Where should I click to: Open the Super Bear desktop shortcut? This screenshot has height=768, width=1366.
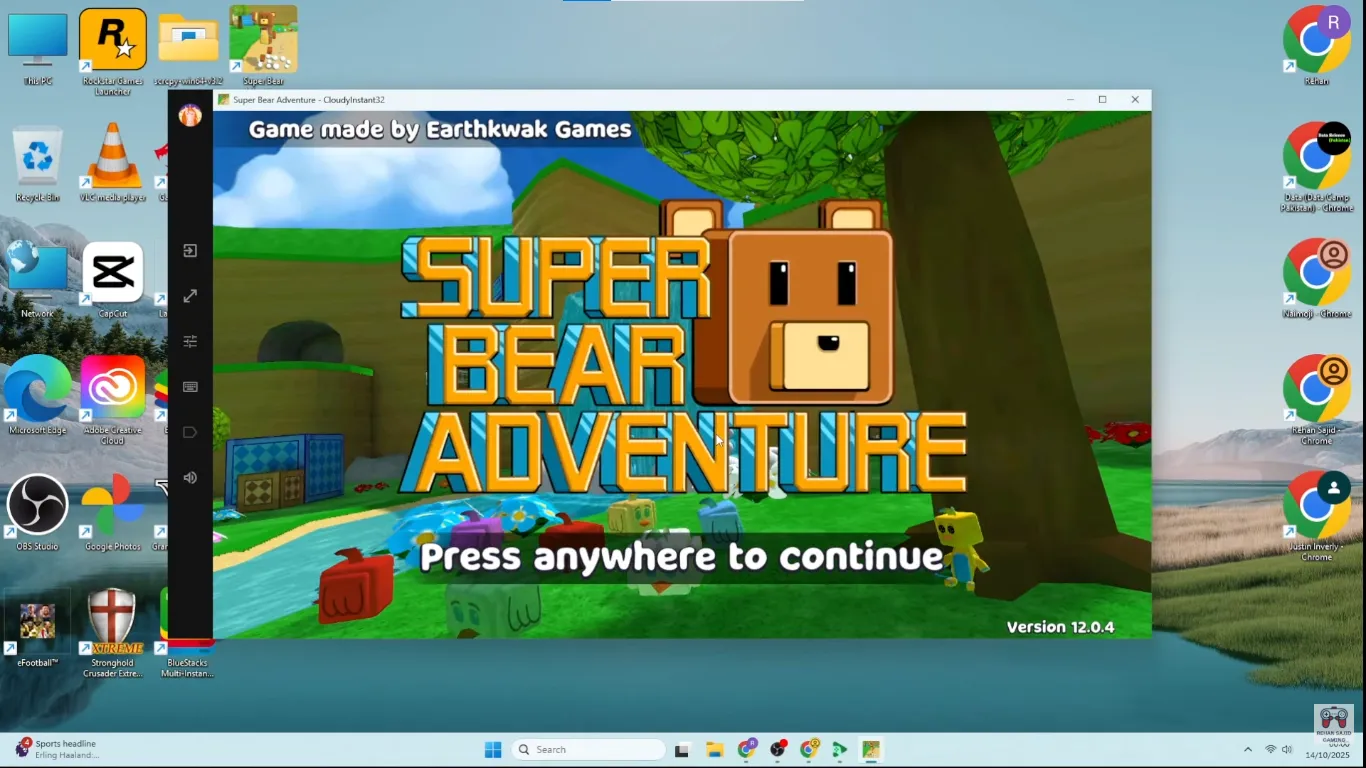(x=263, y=41)
